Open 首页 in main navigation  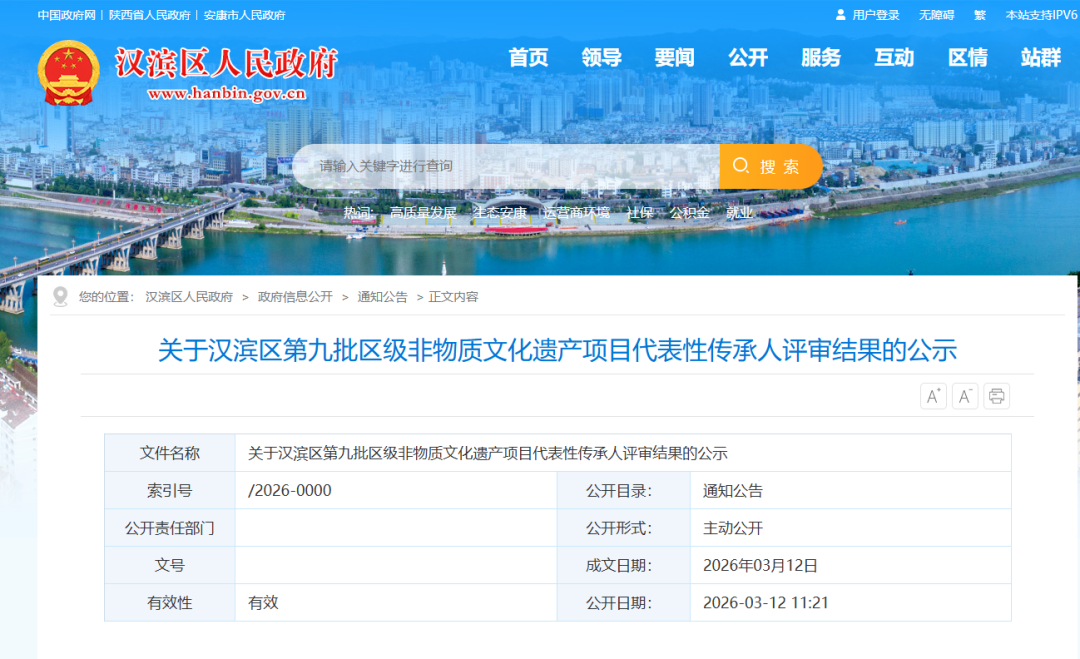[x=528, y=58]
